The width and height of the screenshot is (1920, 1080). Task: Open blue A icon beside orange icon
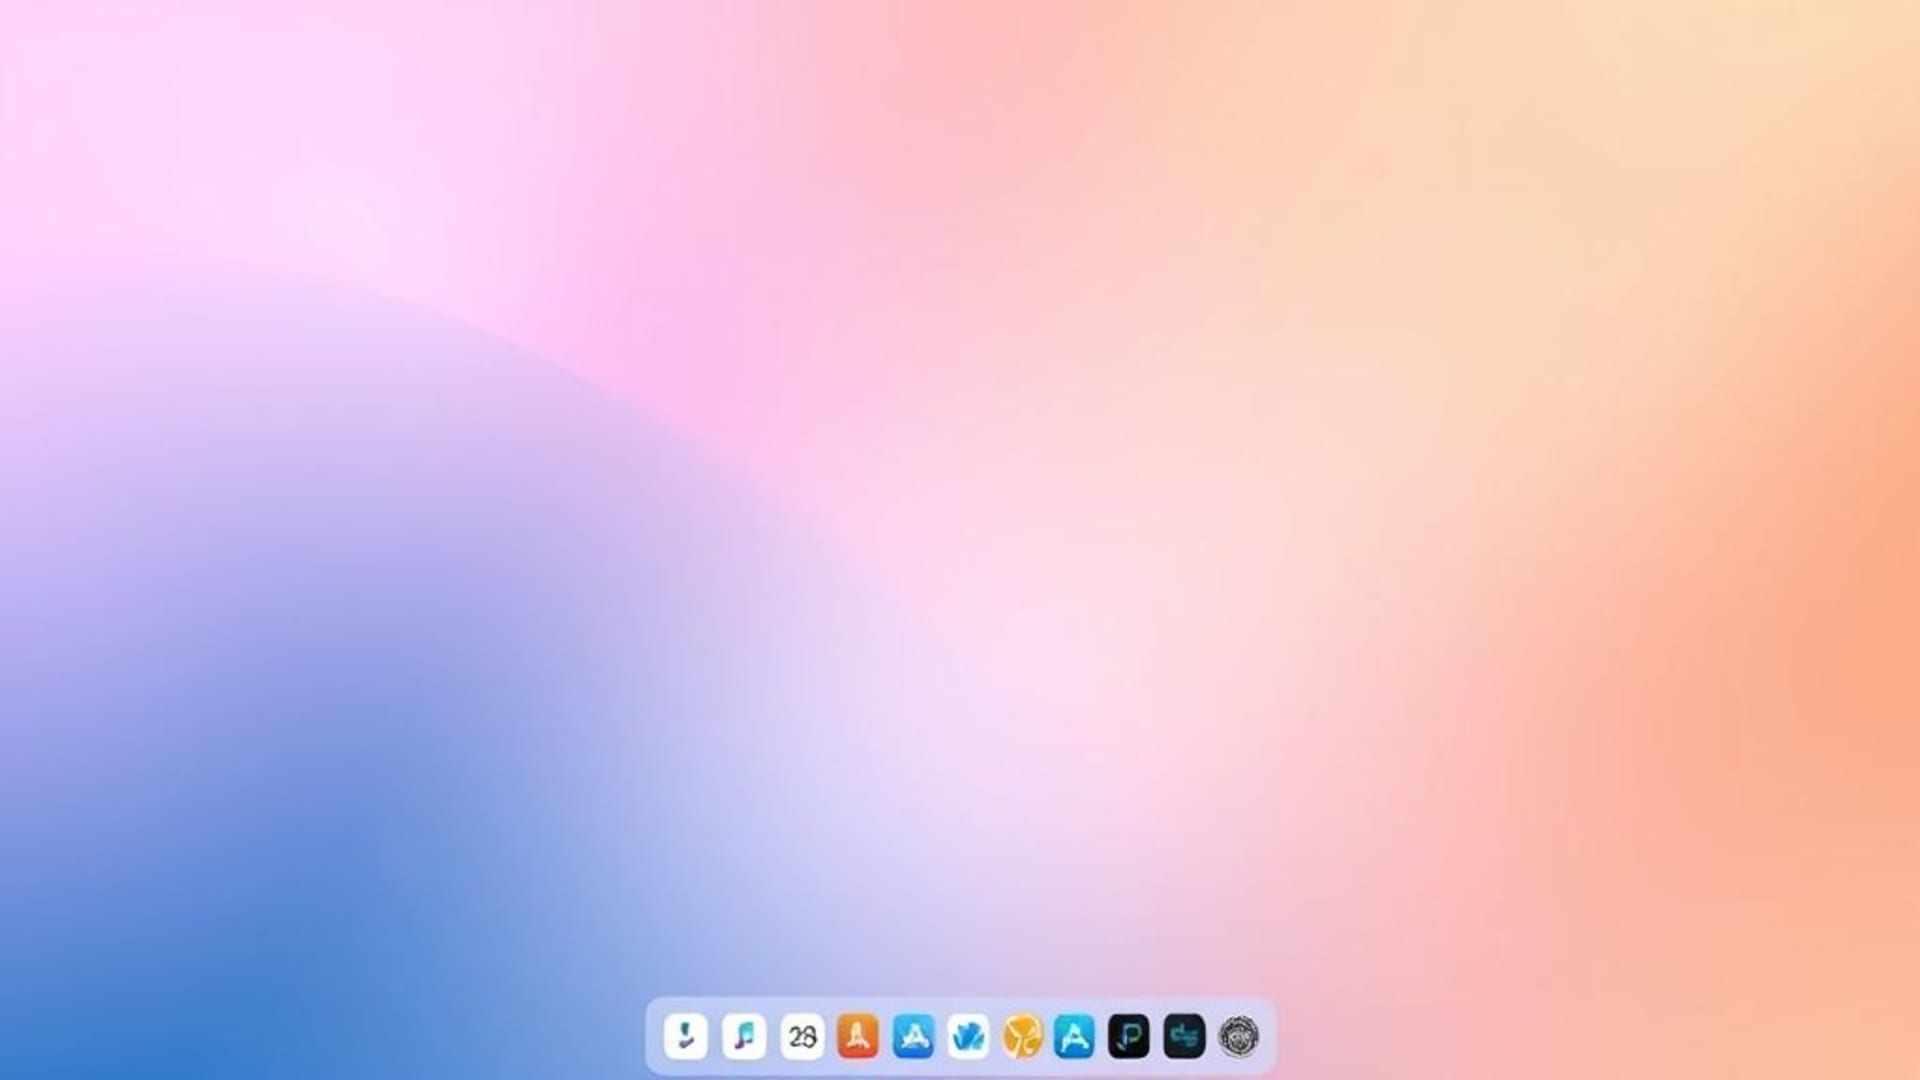click(913, 1036)
